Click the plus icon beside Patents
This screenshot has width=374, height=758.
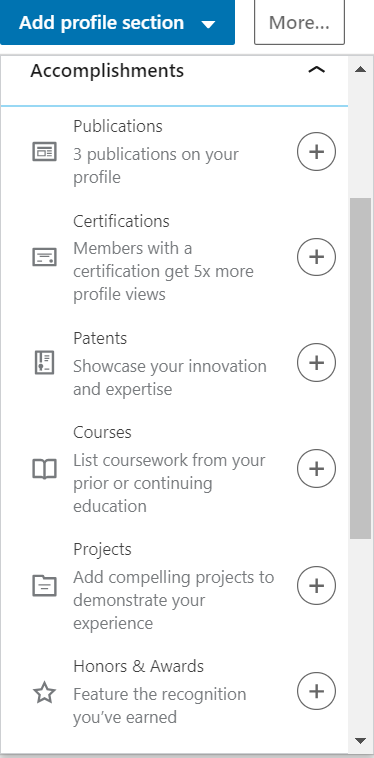(x=316, y=363)
